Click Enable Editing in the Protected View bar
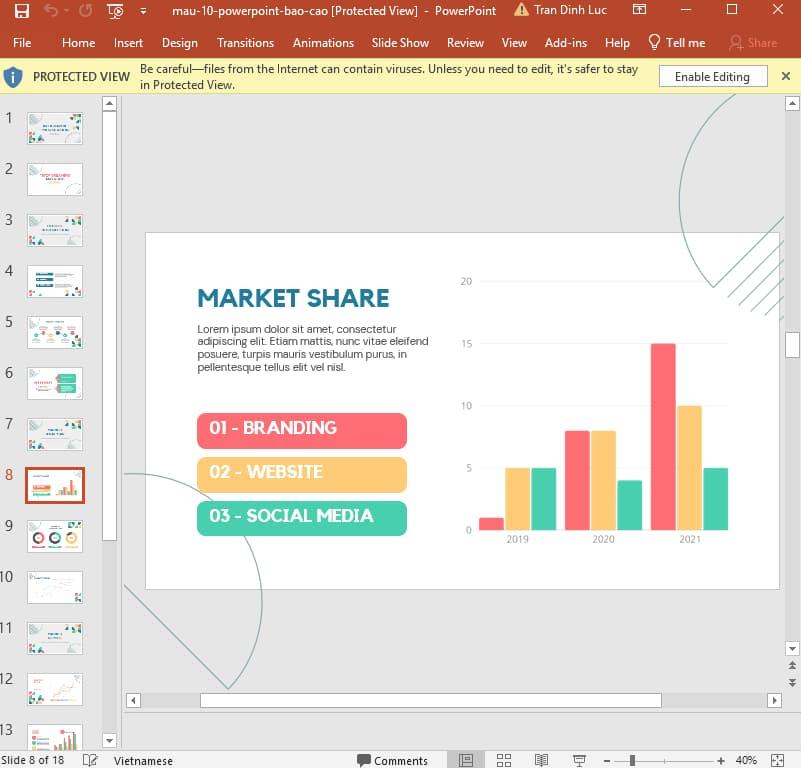This screenshot has height=768, width=801. pyautogui.click(x=712, y=76)
